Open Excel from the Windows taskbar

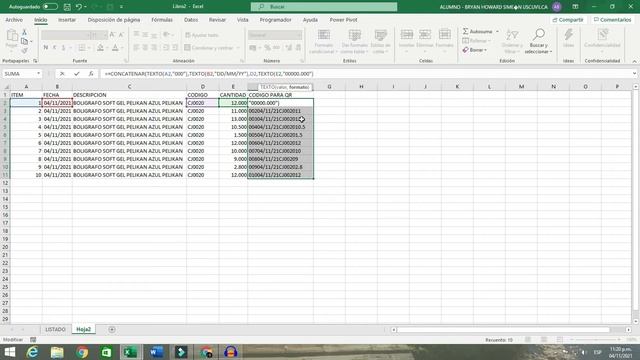pos(131,352)
